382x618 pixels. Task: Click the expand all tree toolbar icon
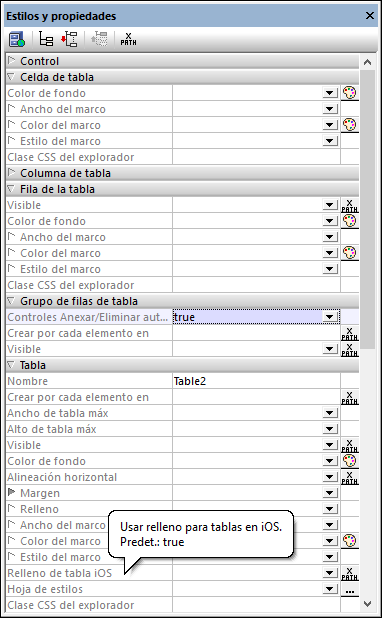click(46, 39)
